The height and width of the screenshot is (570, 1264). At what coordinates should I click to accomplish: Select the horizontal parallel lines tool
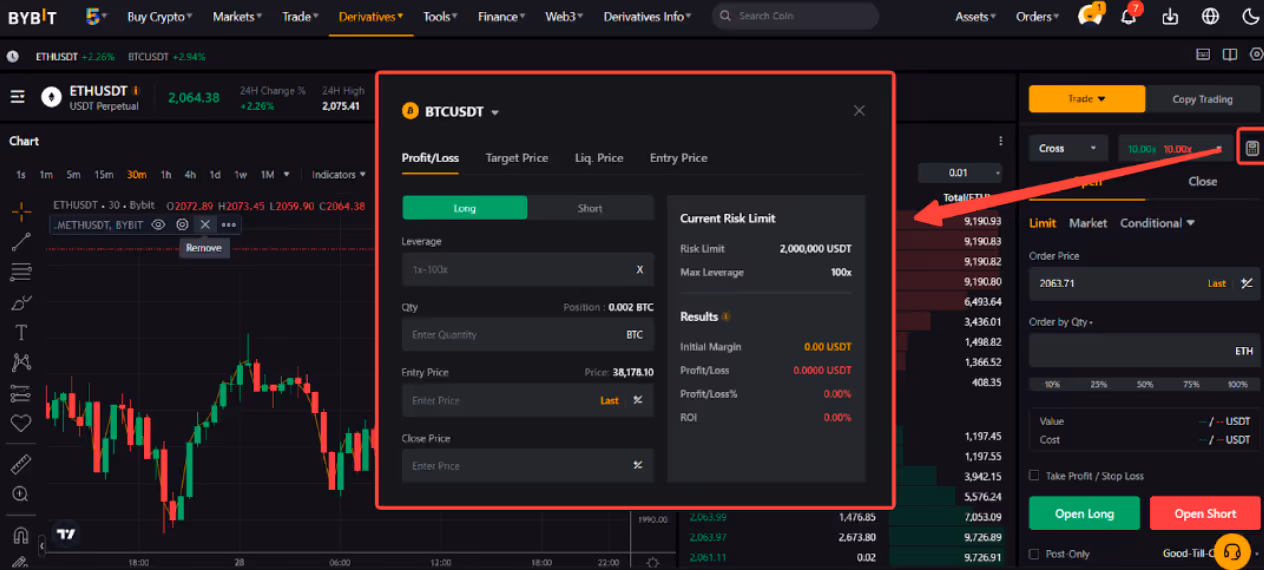21,271
